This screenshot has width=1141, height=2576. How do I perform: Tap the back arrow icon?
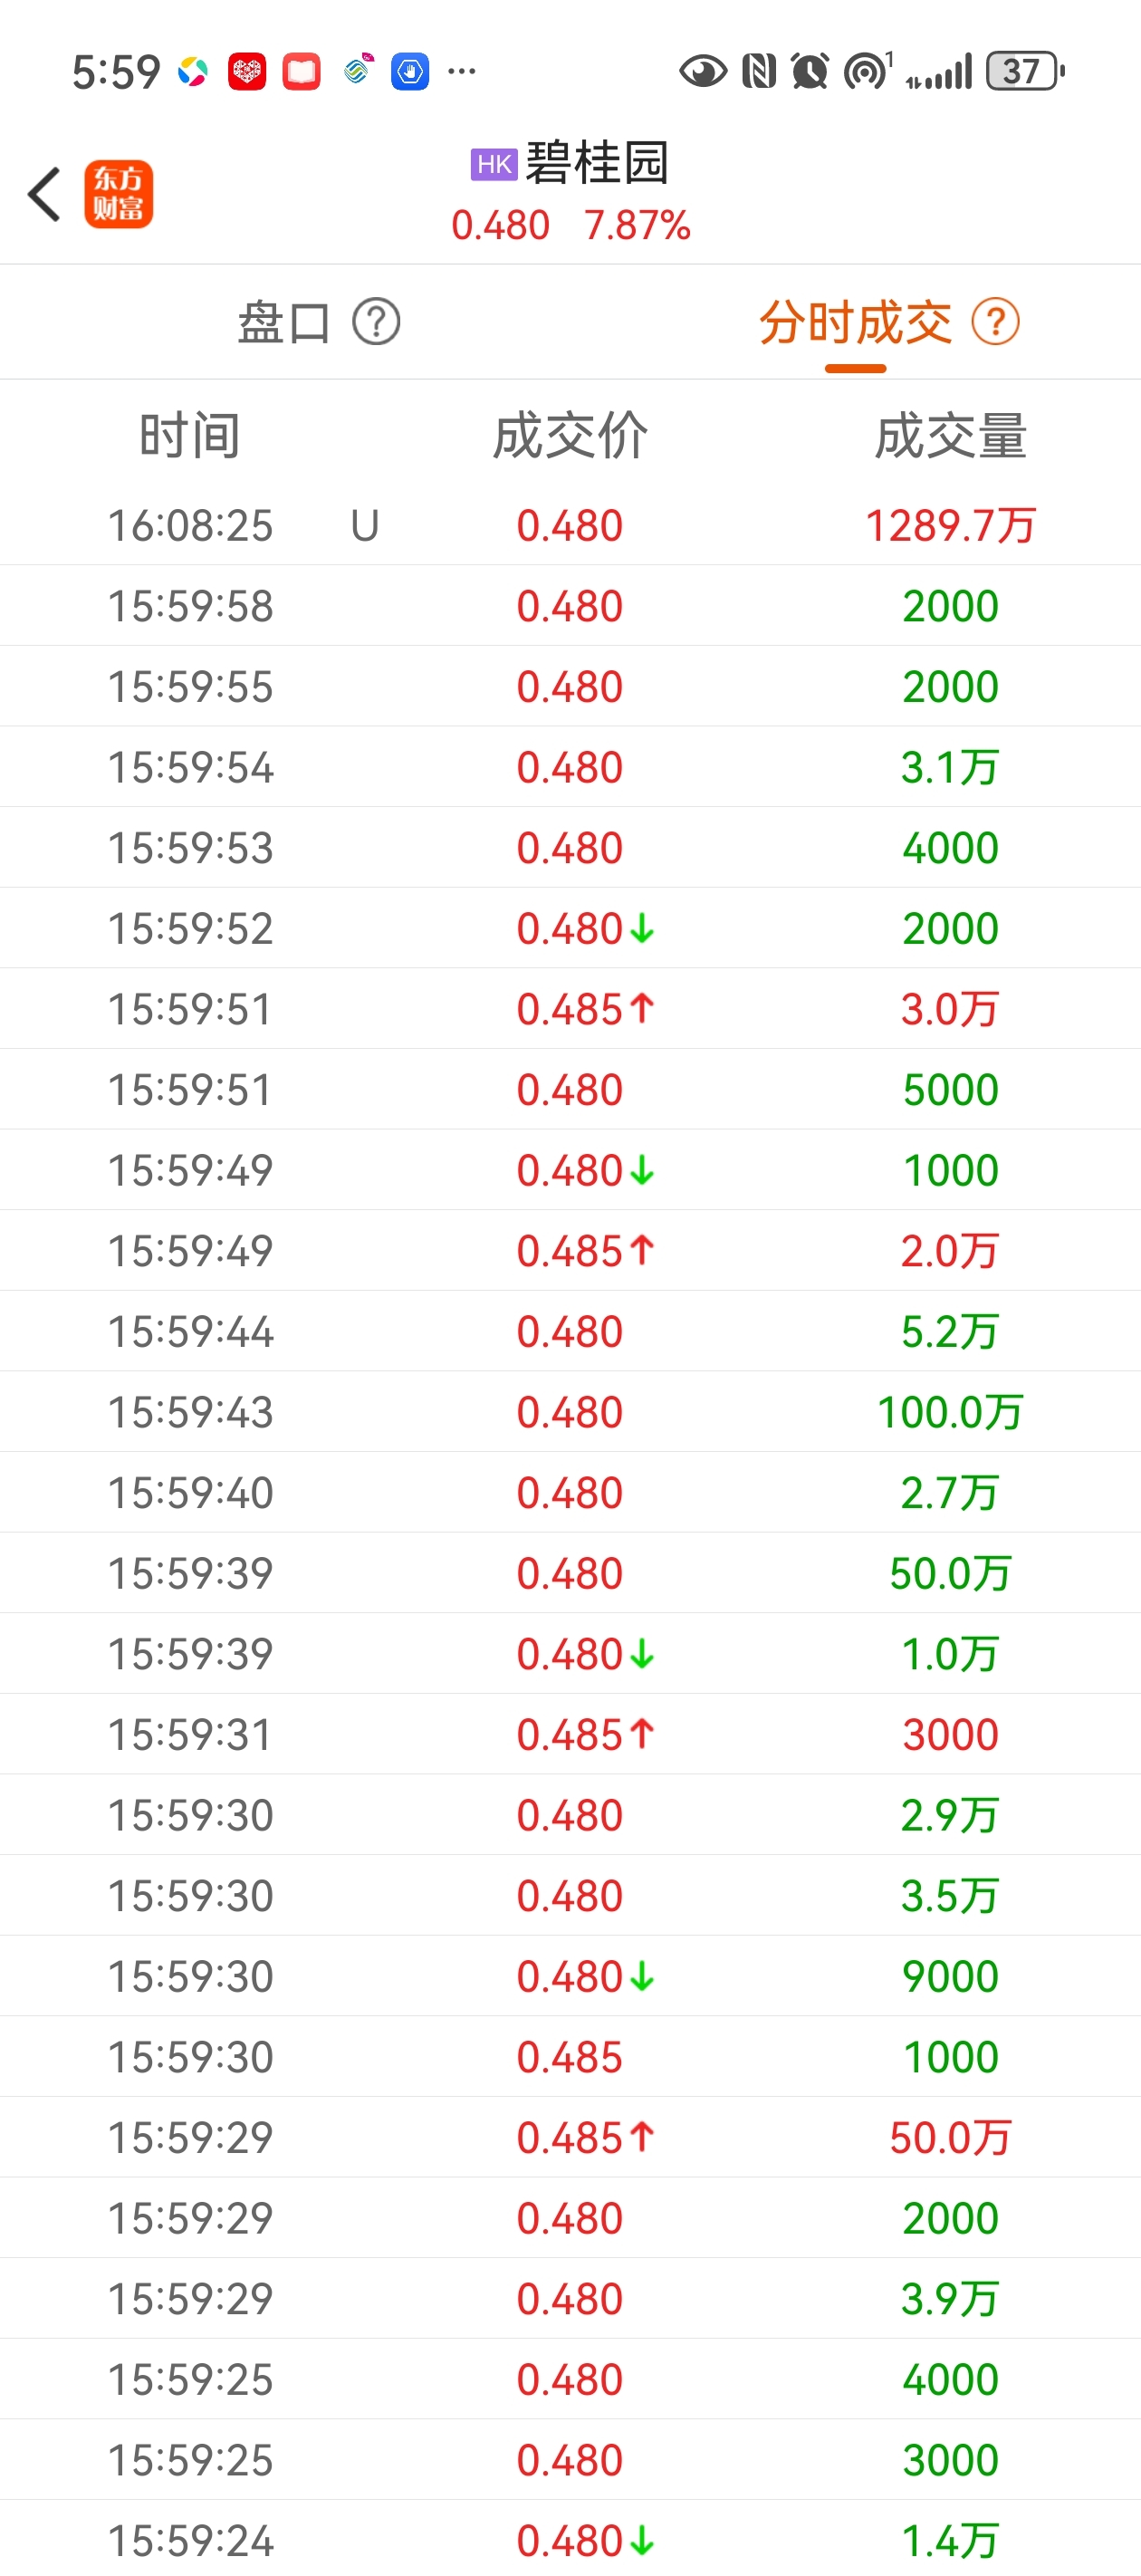coord(44,194)
